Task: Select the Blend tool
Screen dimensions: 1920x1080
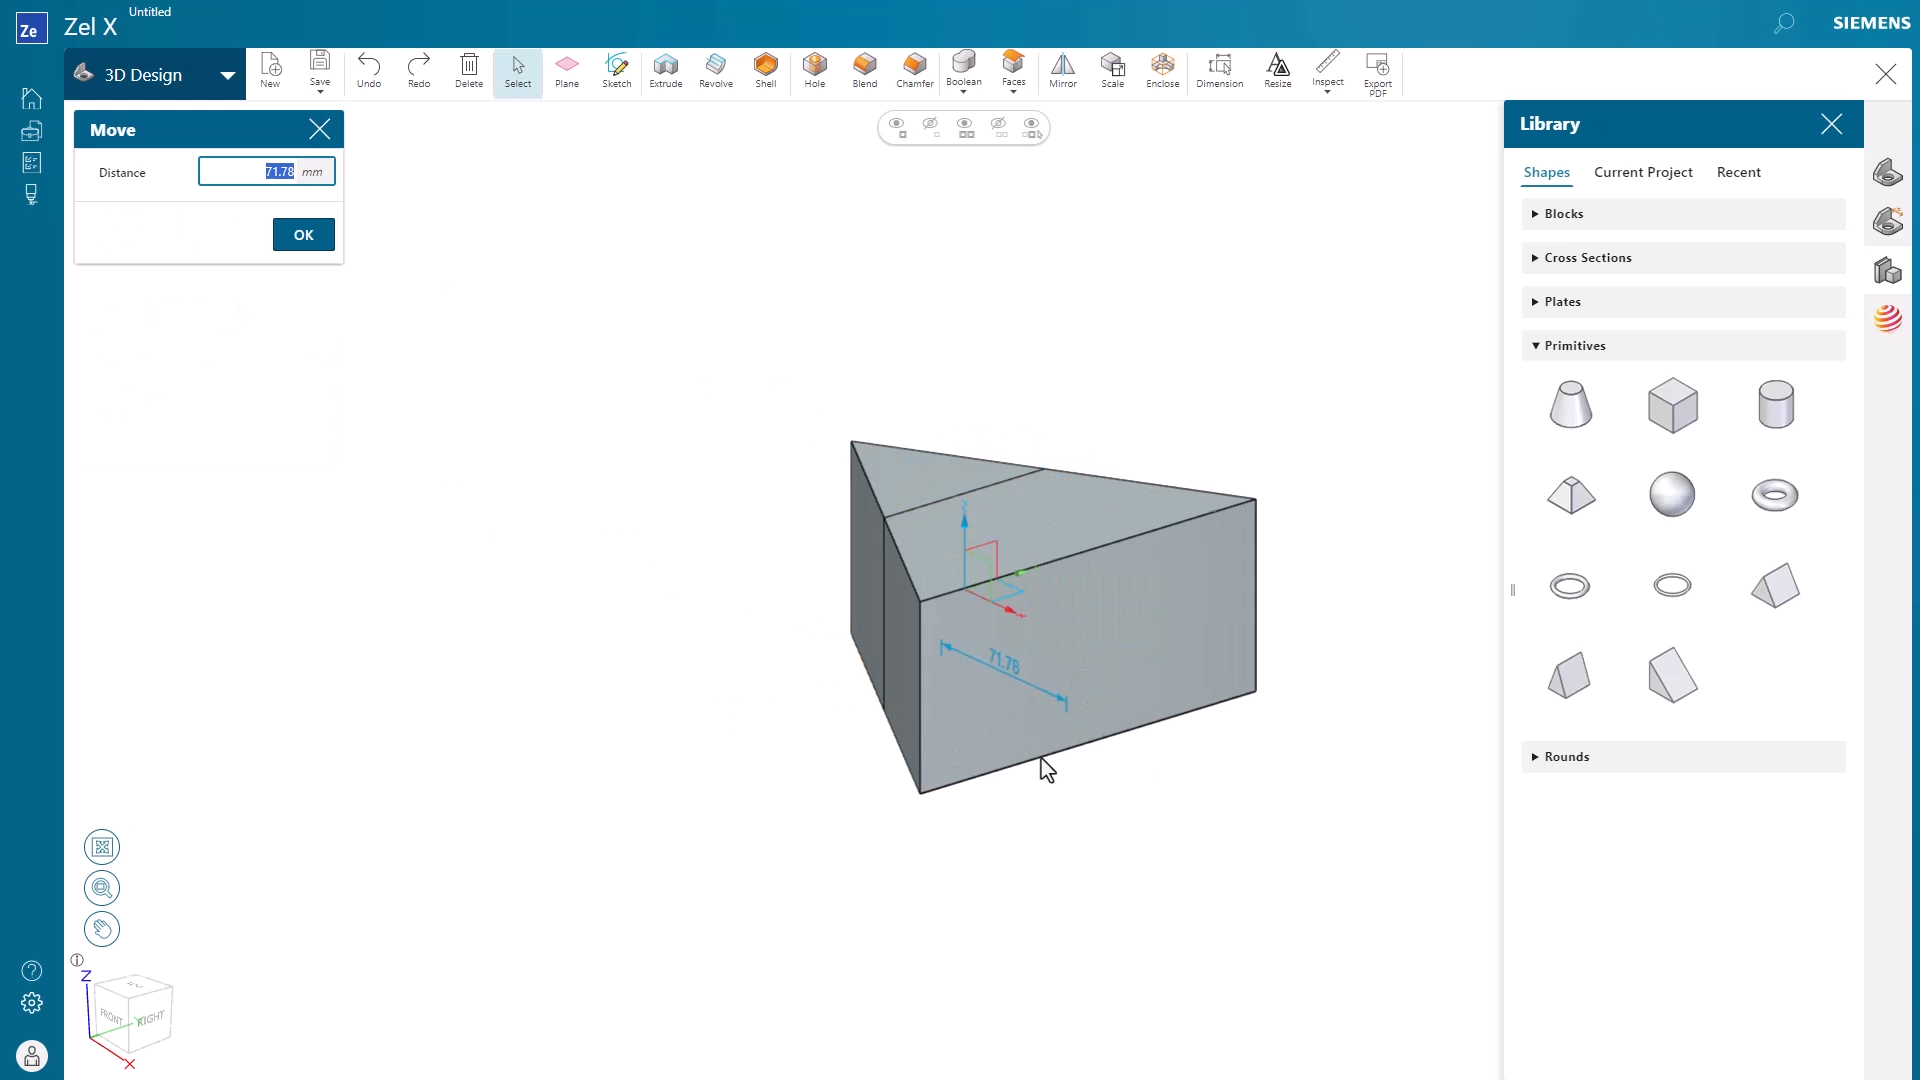Action: pyautogui.click(x=865, y=71)
